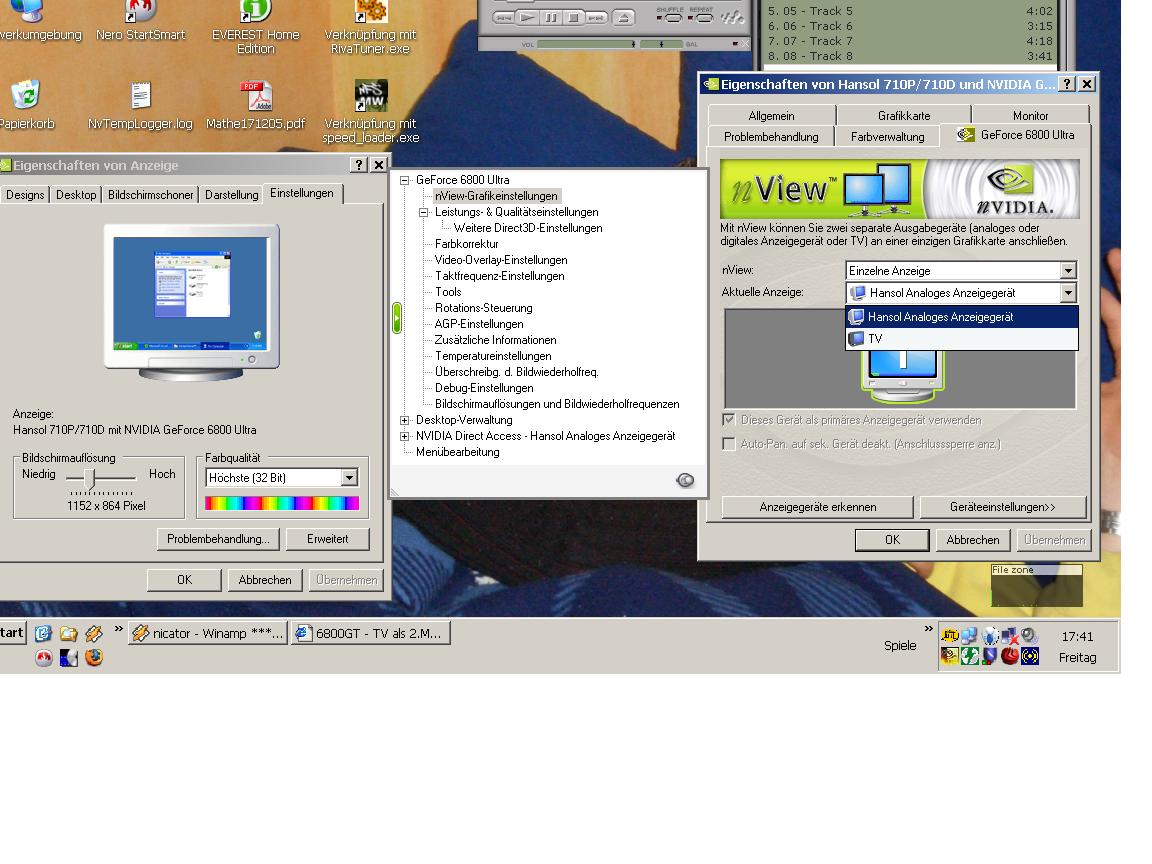Click help button in Eigenschaften von Anzeige

(359, 165)
